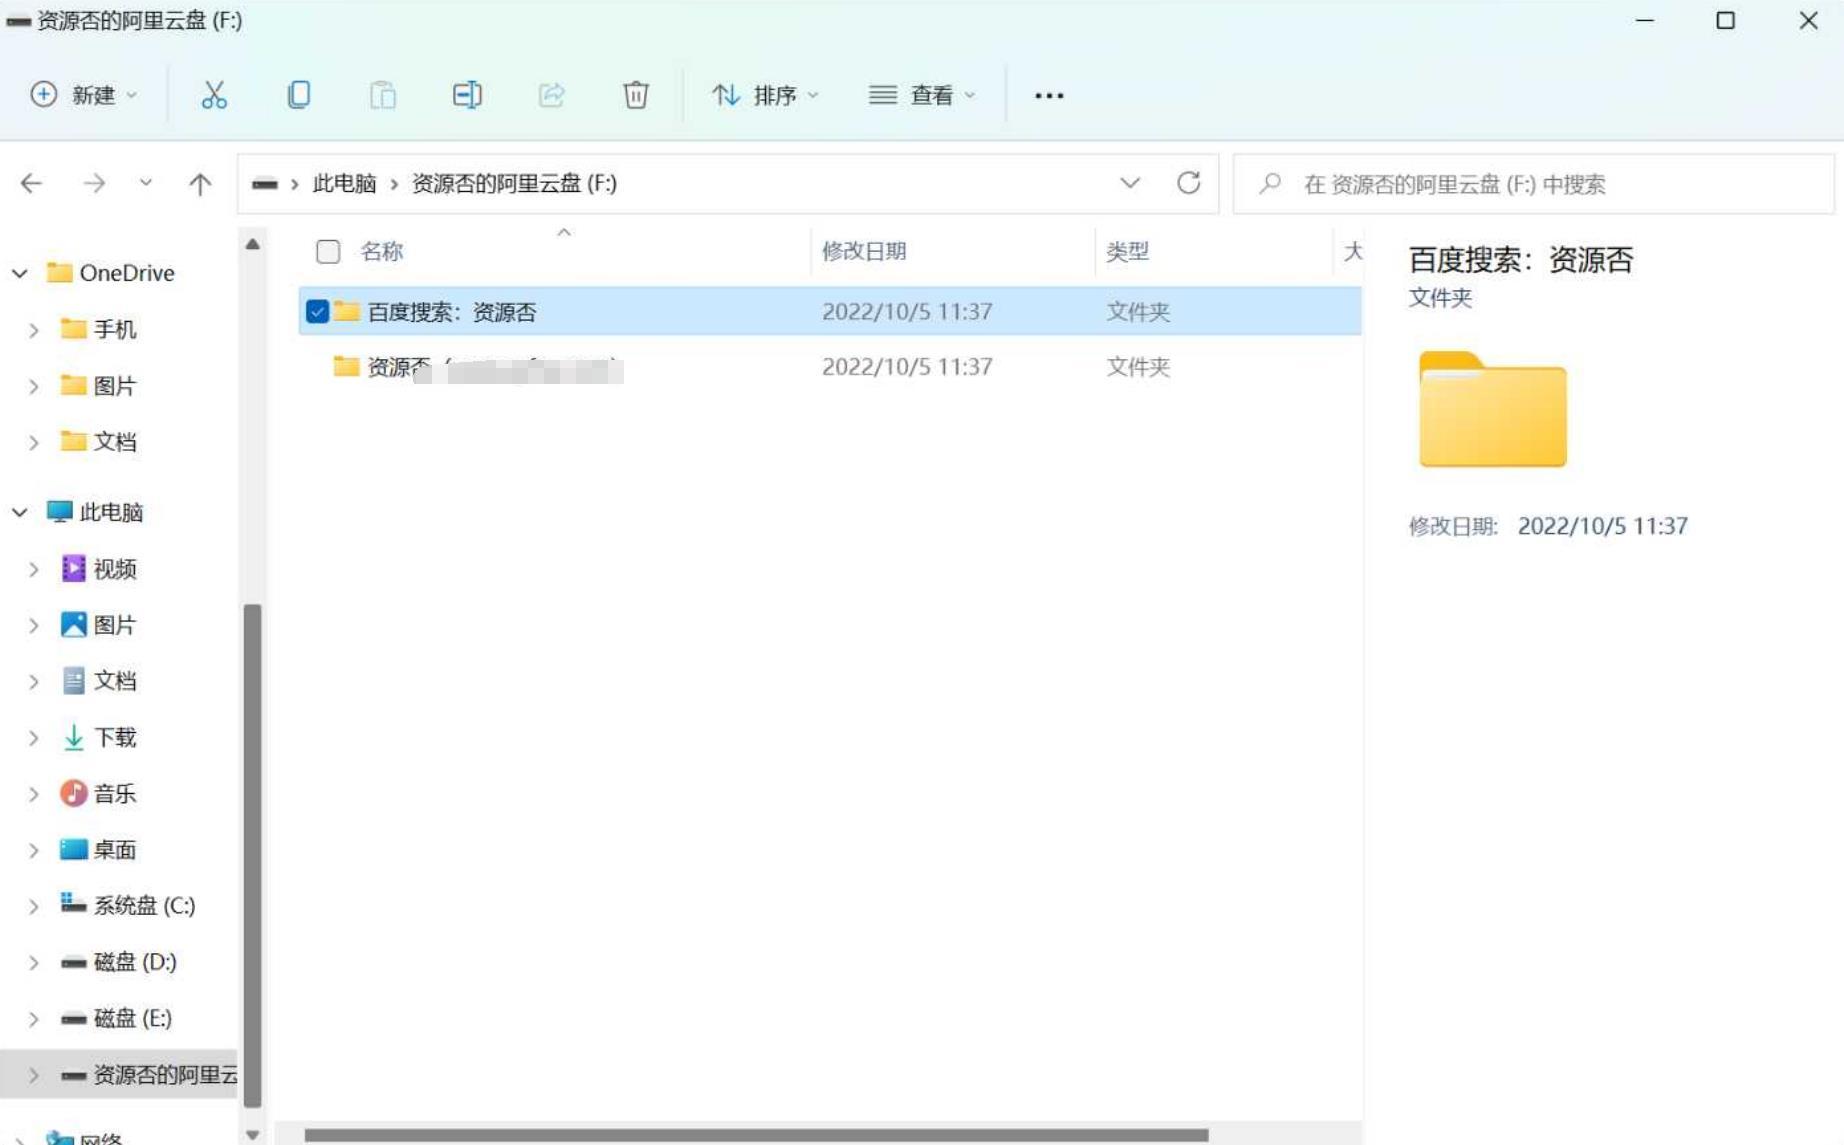Go forward with the right arrow

pos(94,183)
